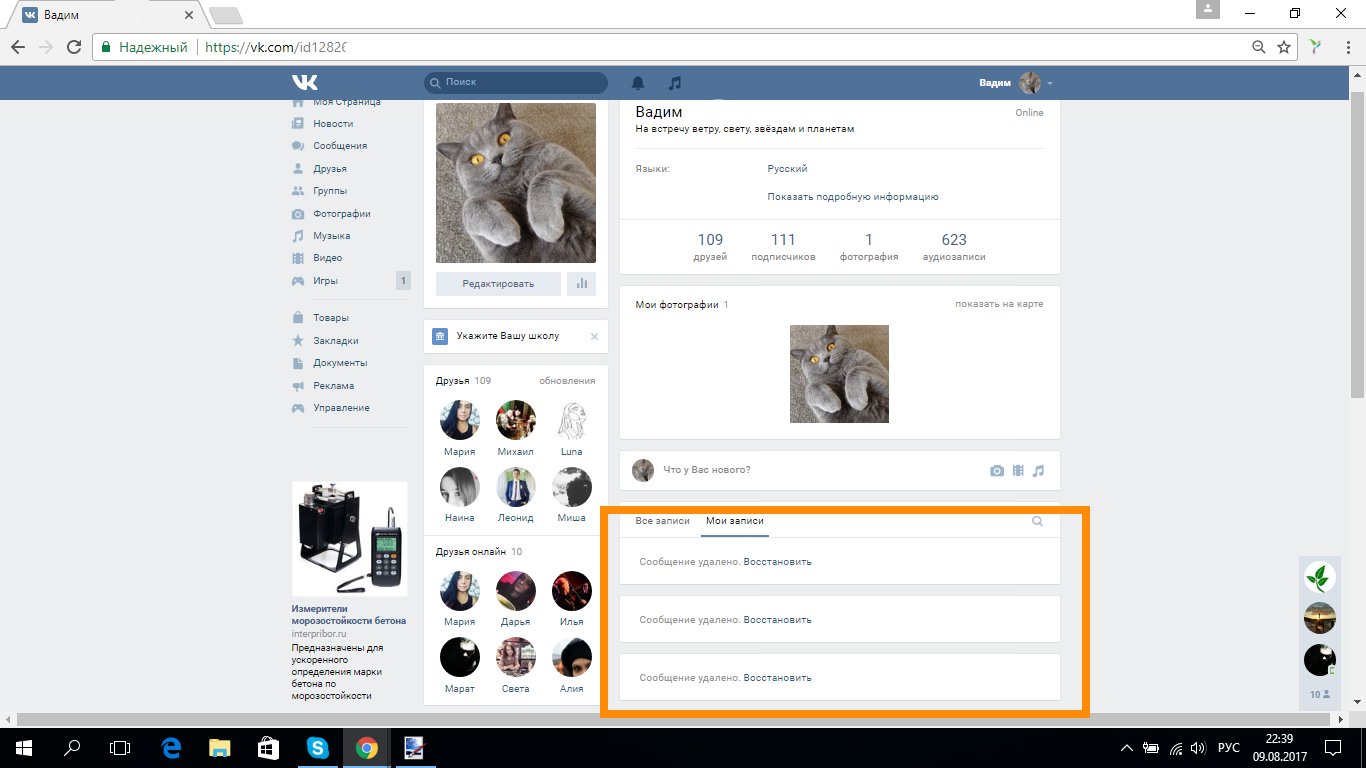Bookmark this page with star
Viewport: 1366px width, 768px height.
pyautogui.click(x=1284, y=47)
